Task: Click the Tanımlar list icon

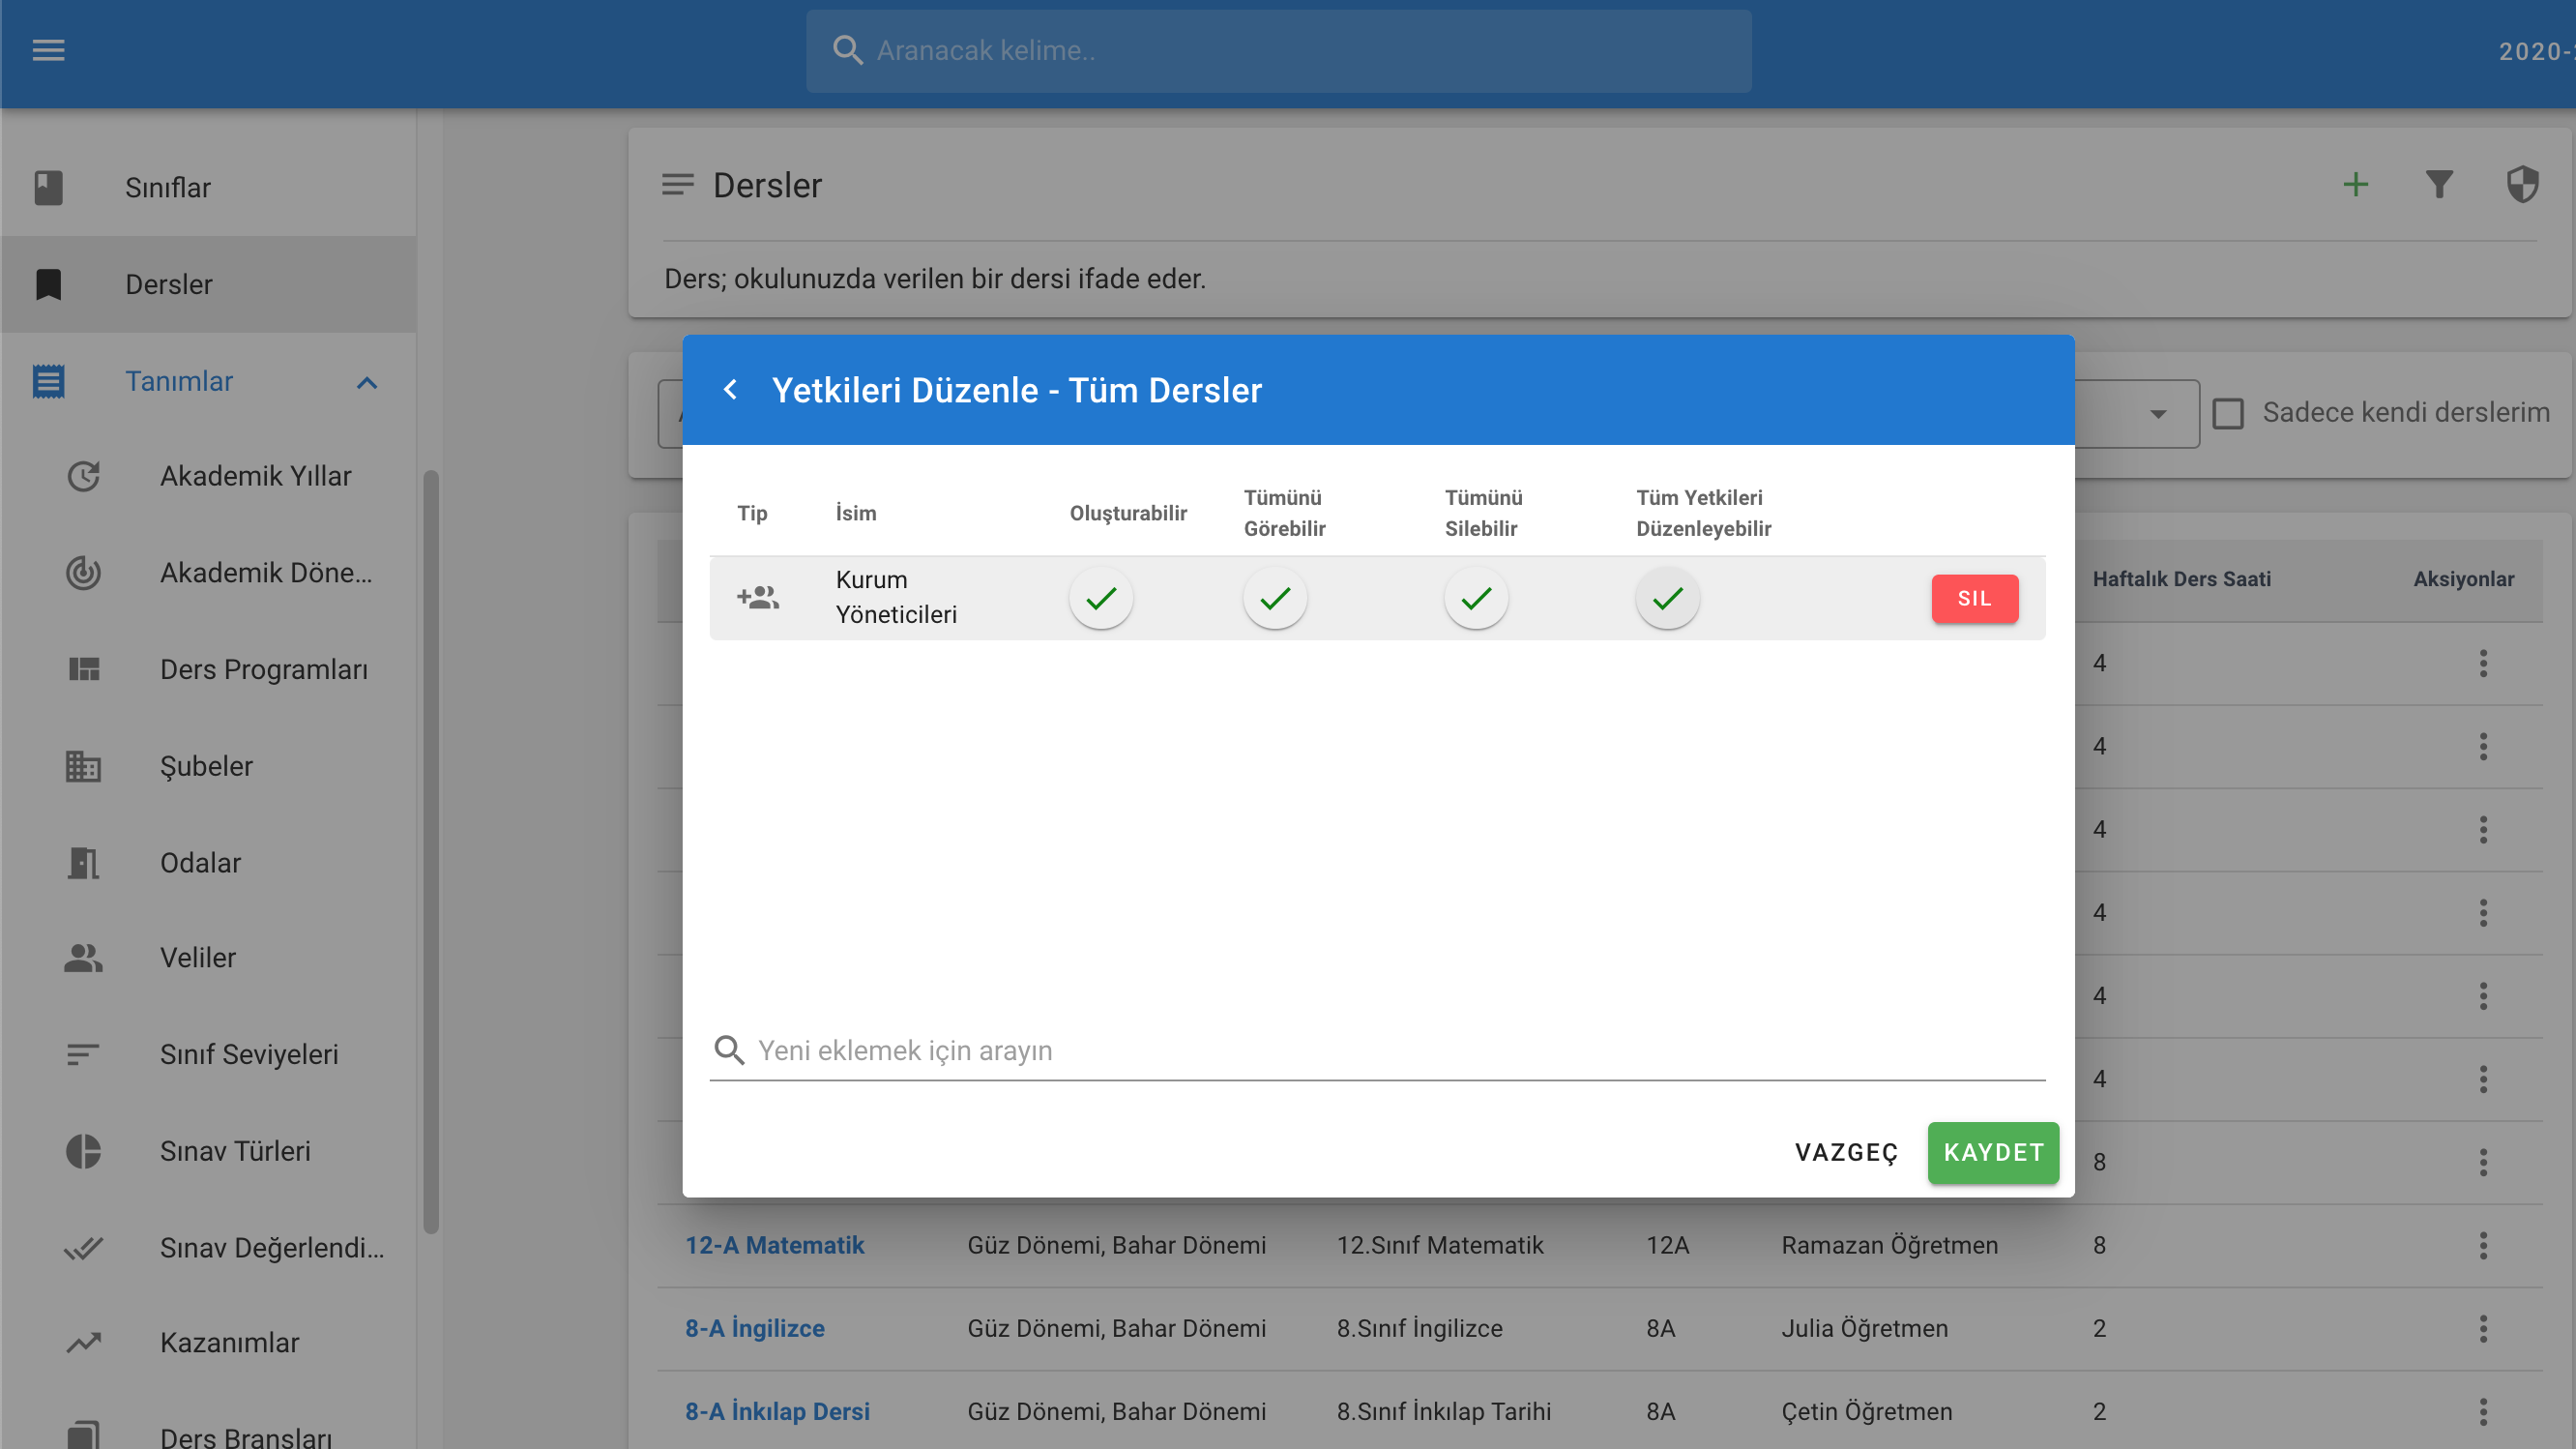Action: click(48, 382)
